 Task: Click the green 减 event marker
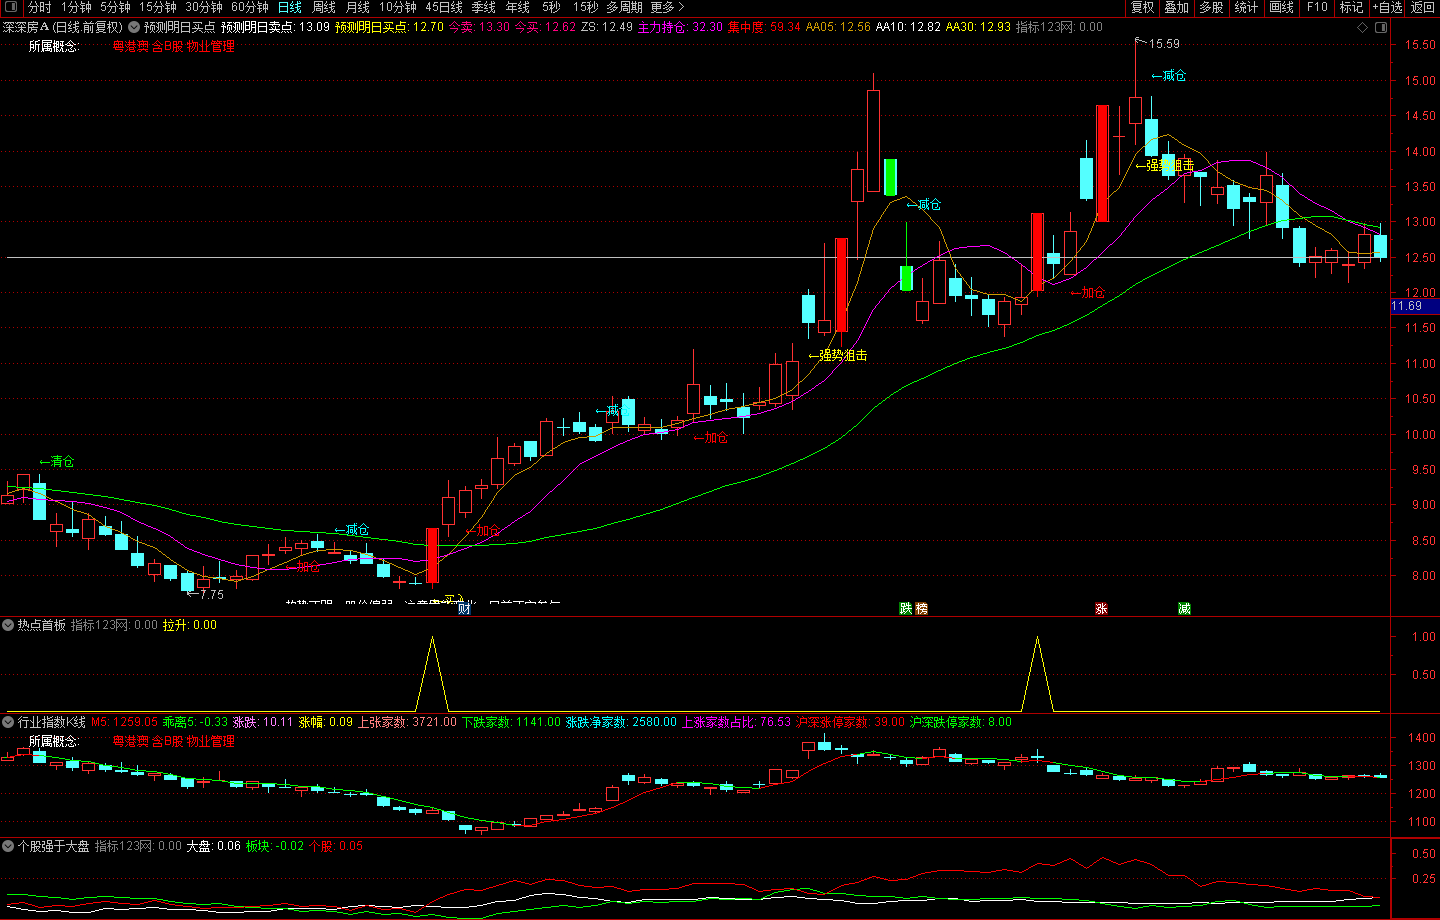click(1184, 608)
